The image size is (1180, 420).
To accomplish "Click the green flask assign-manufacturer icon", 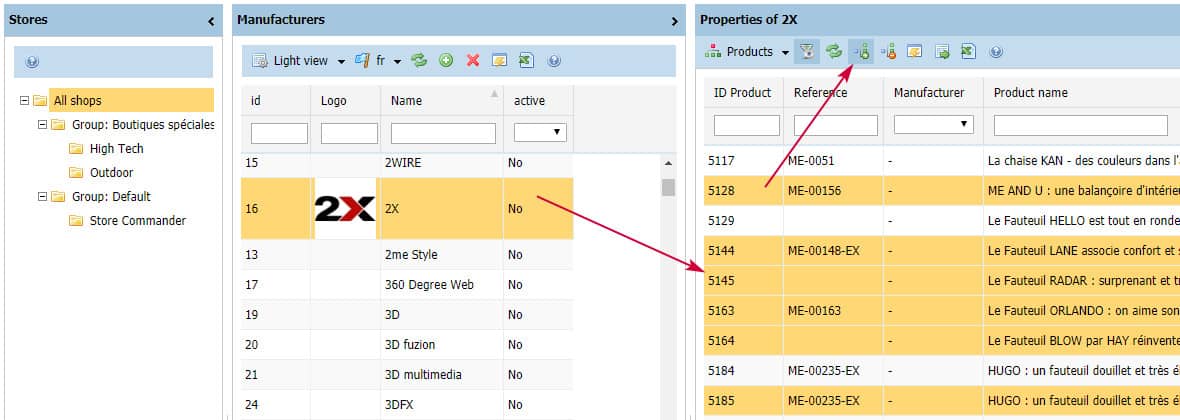I will click(861, 52).
